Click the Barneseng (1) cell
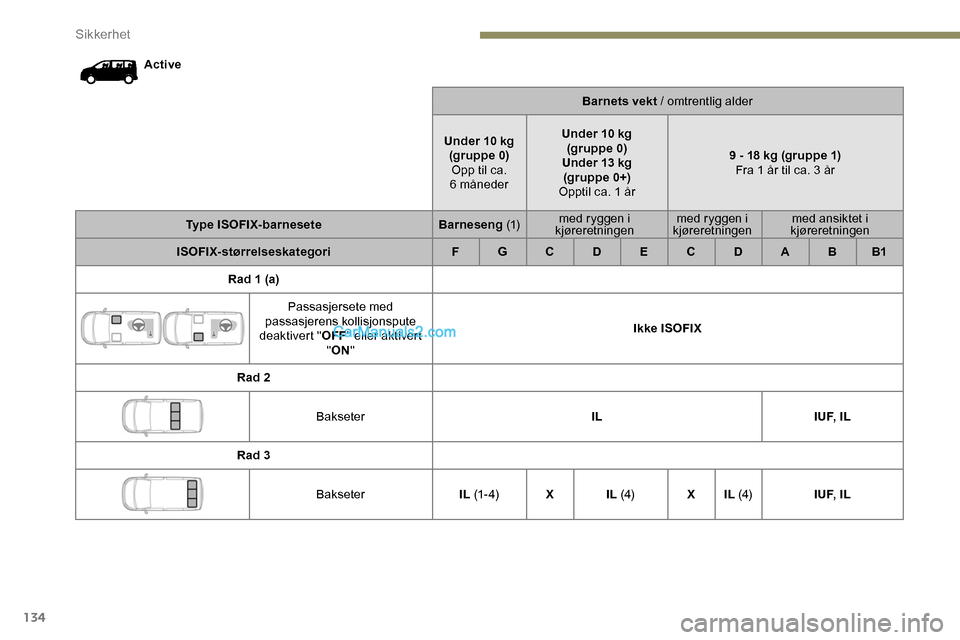Viewport: 960px width, 640px height. (479, 224)
